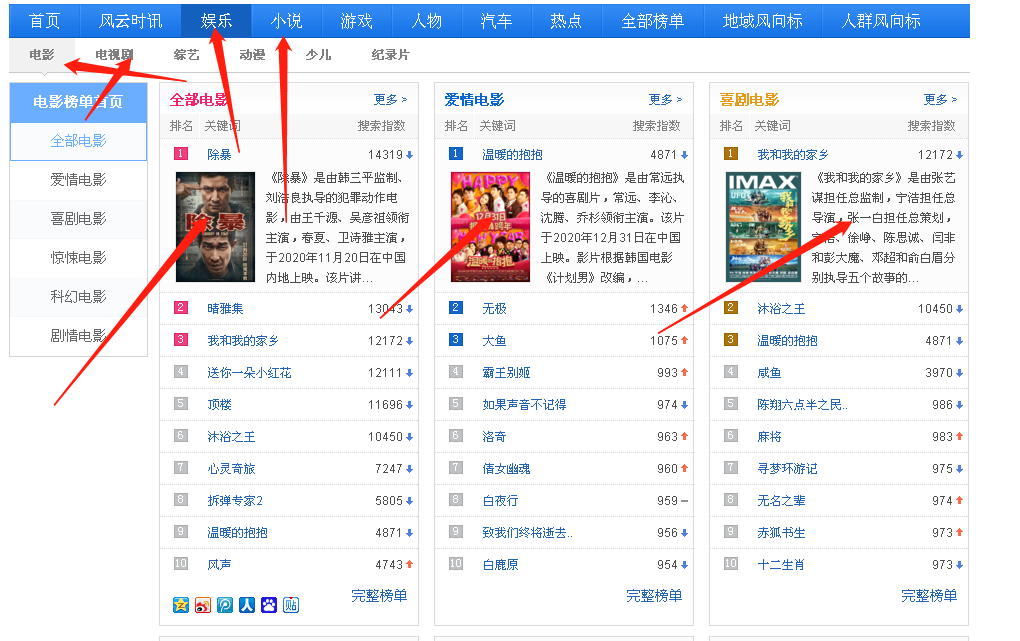Click the 除暴 movie poster
The image size is (1020, 641).
(x=213, y=228)
